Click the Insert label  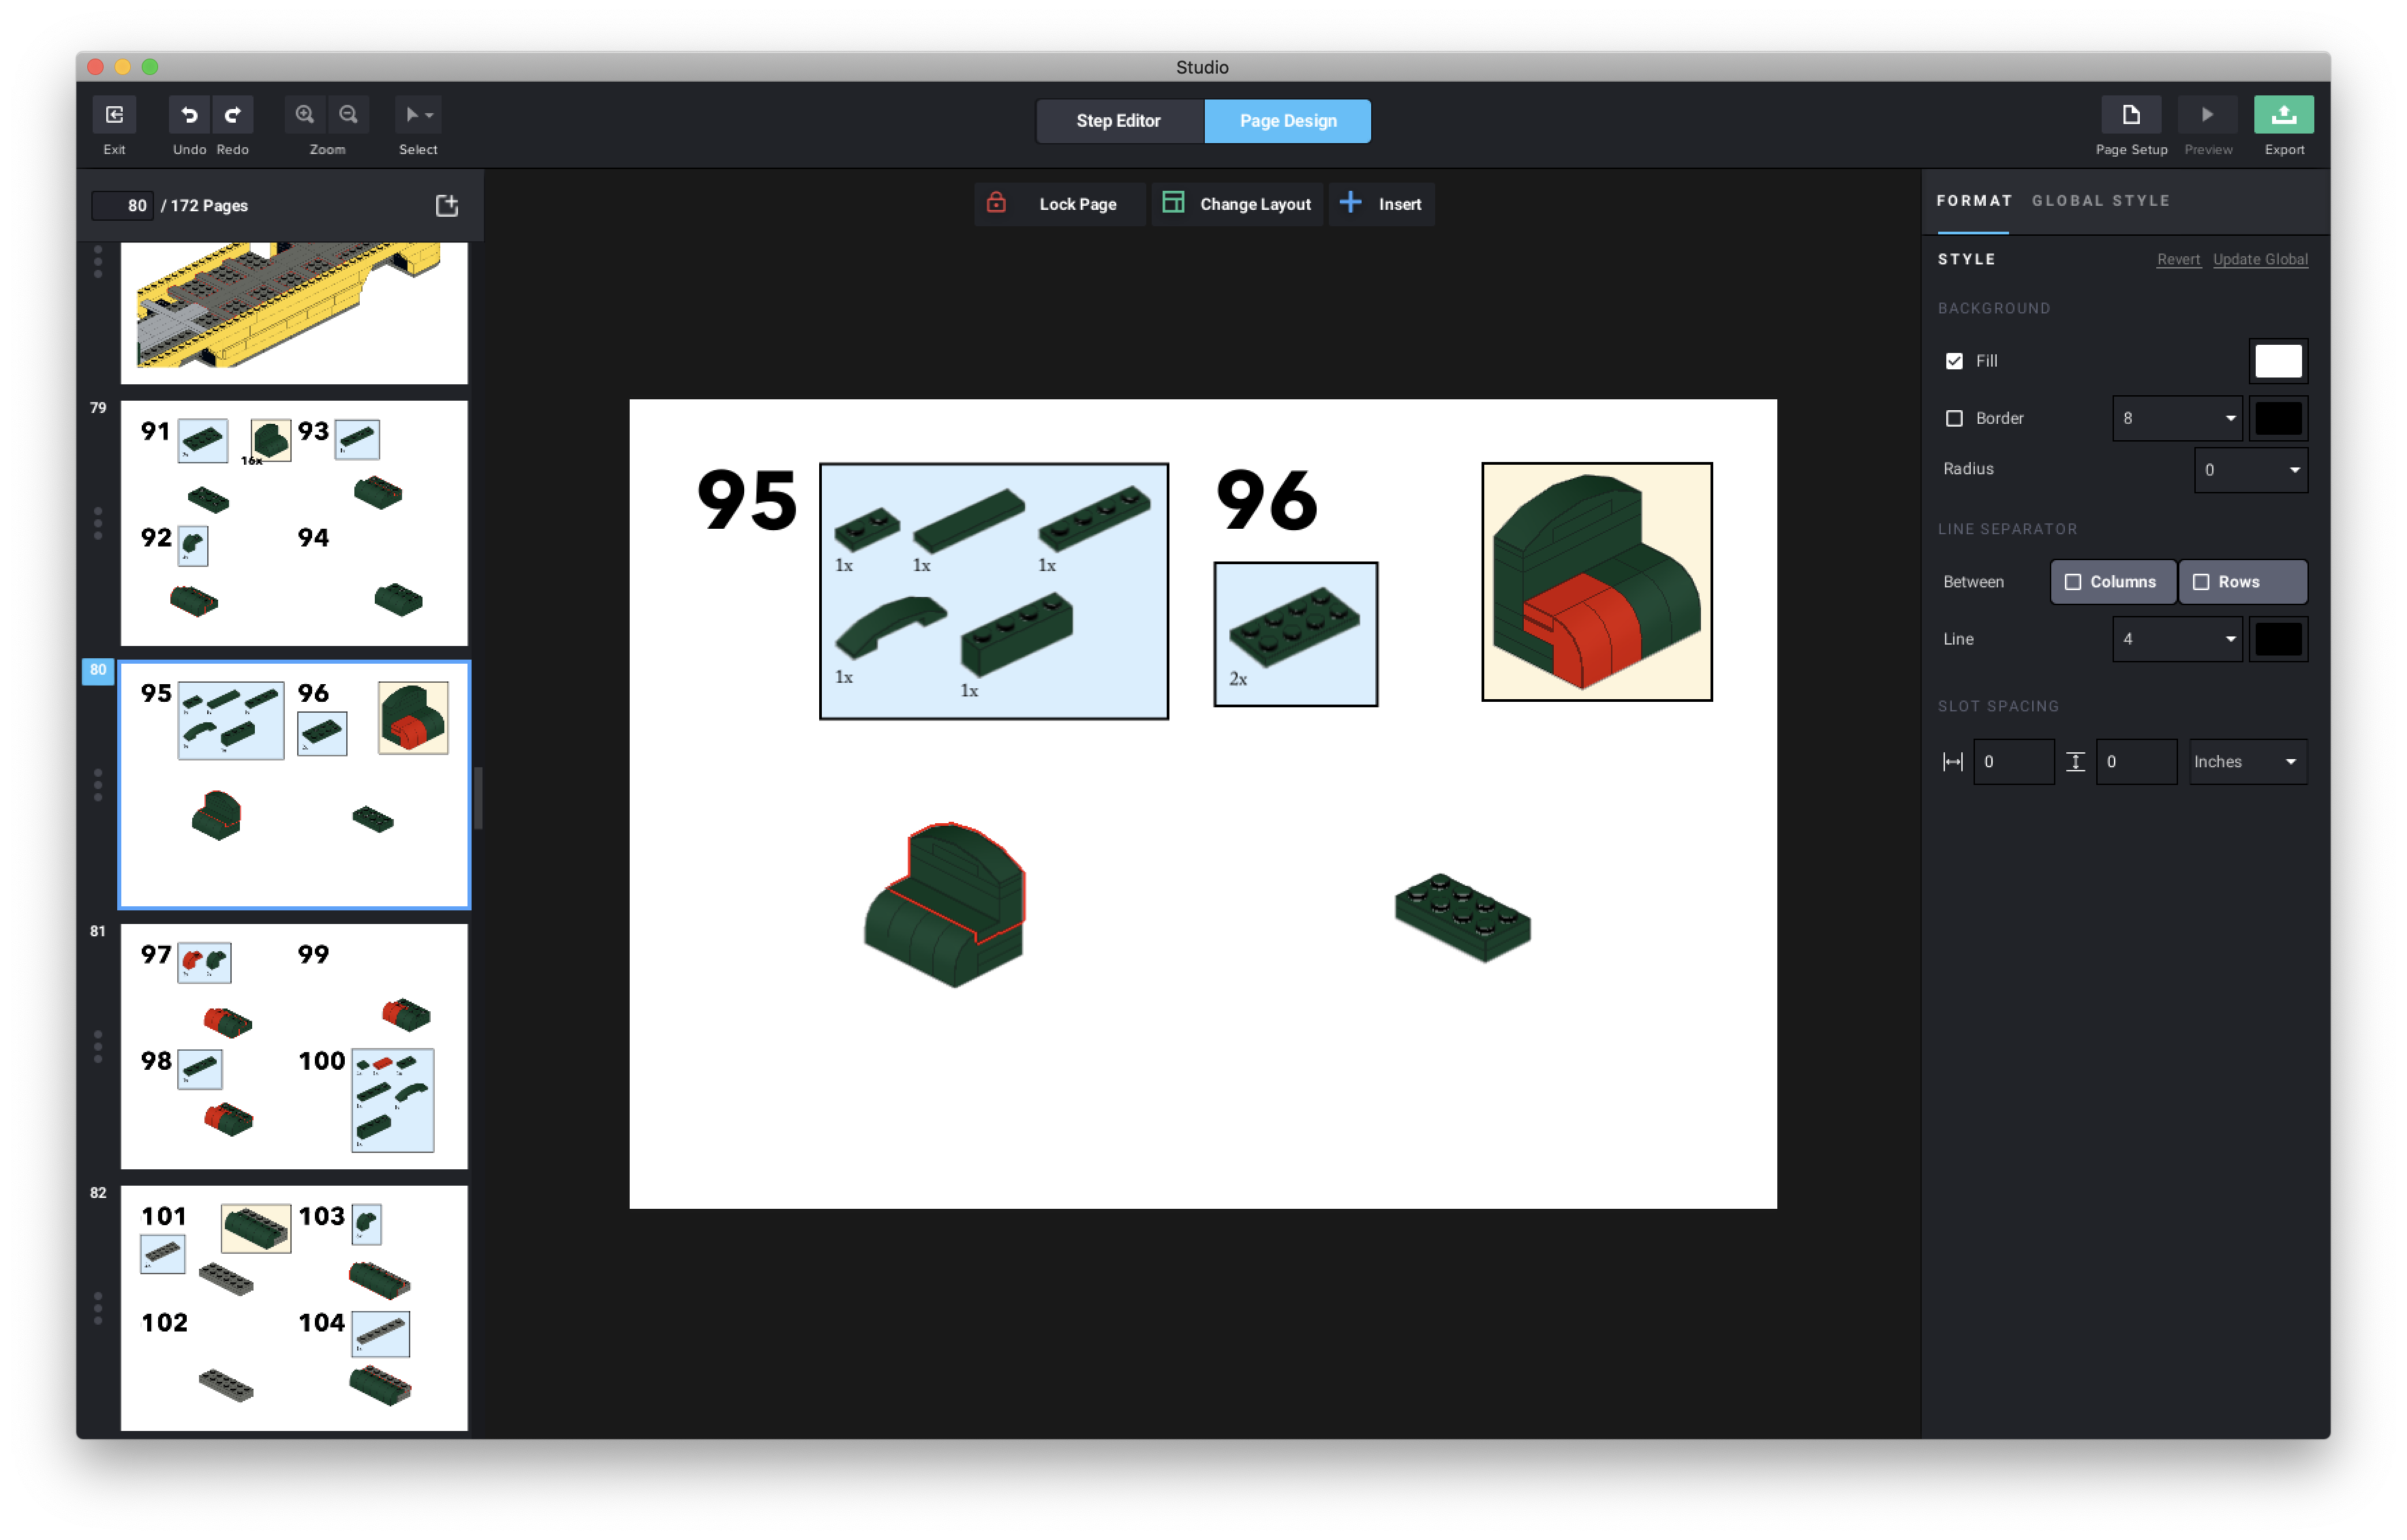(1400, 204)
